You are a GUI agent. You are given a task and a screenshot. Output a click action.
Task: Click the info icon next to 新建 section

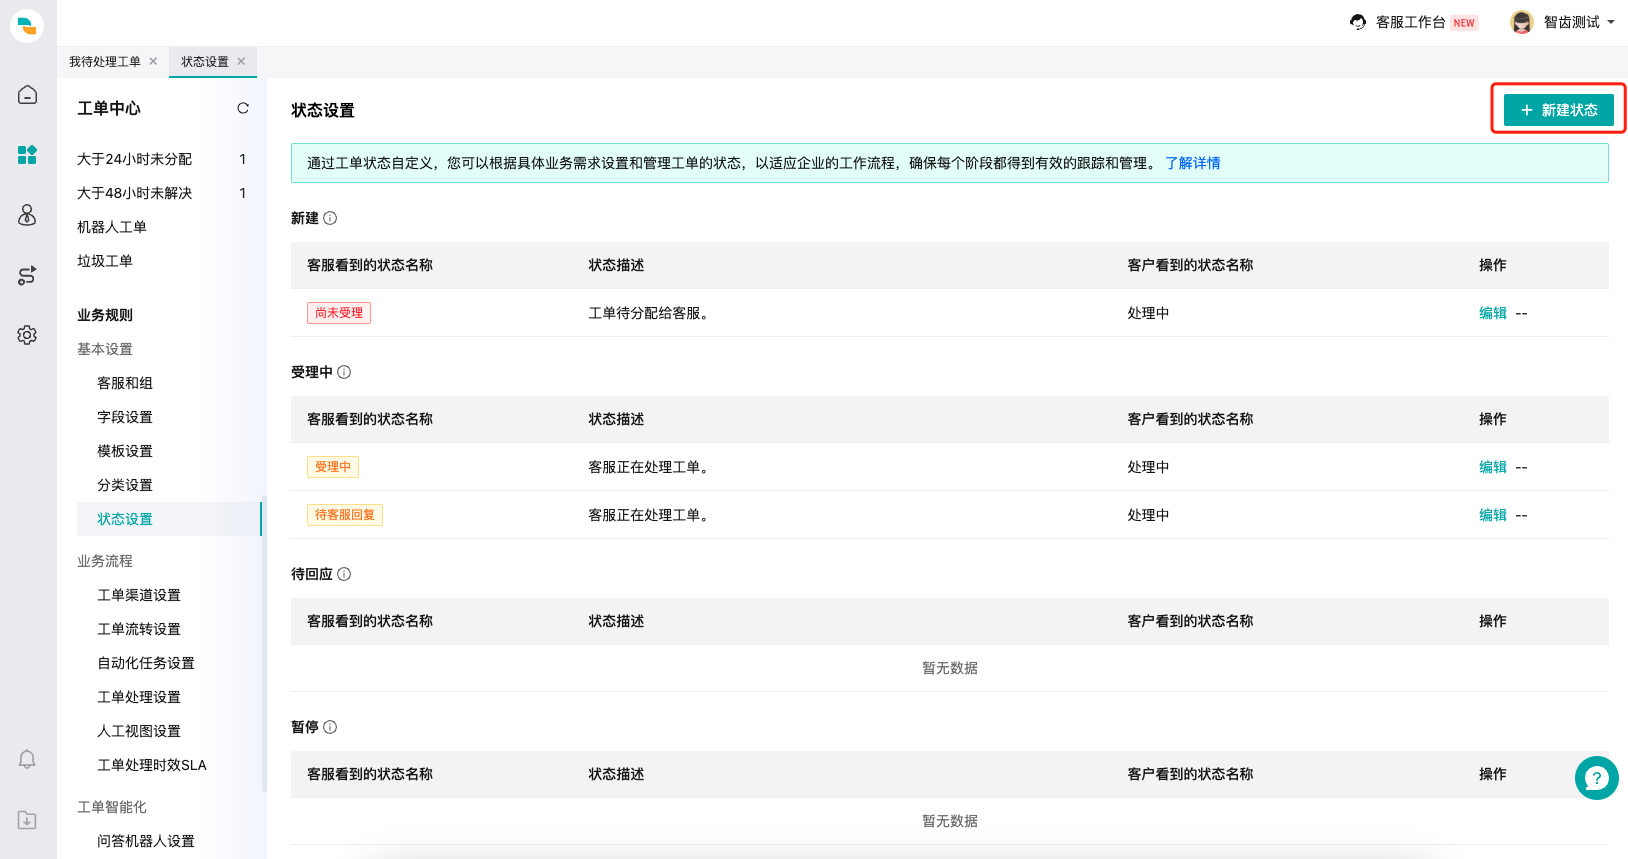point(330,218)
